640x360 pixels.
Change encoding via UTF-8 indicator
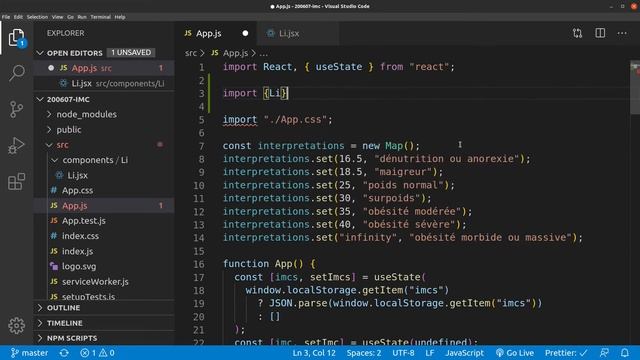(403, 353)
